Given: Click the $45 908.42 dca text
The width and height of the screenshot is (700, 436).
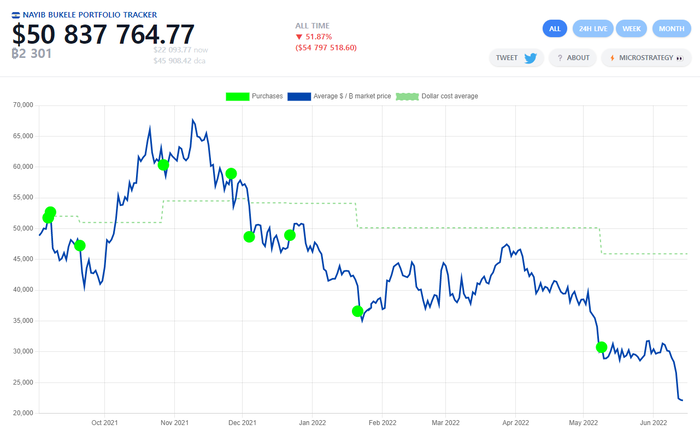Looking at the screenshot, I should click(179, 61).
